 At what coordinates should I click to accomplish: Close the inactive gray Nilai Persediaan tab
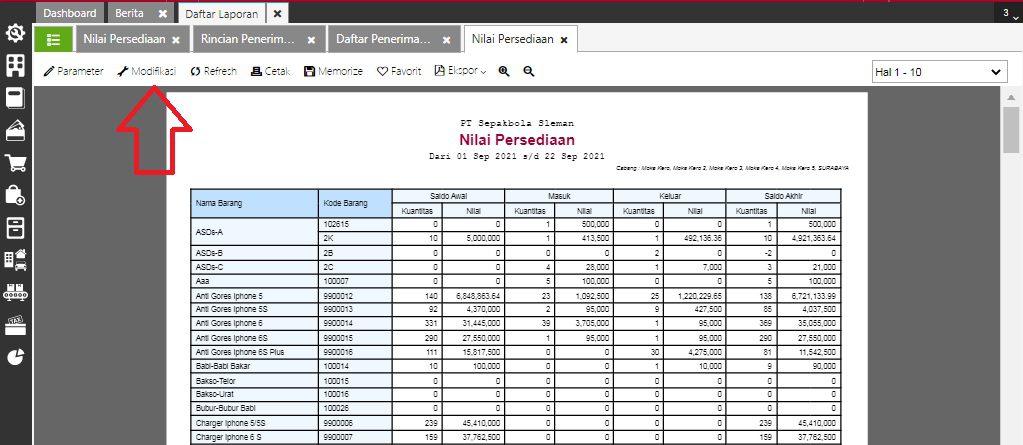pyautogui.click(x=176, y=40)
